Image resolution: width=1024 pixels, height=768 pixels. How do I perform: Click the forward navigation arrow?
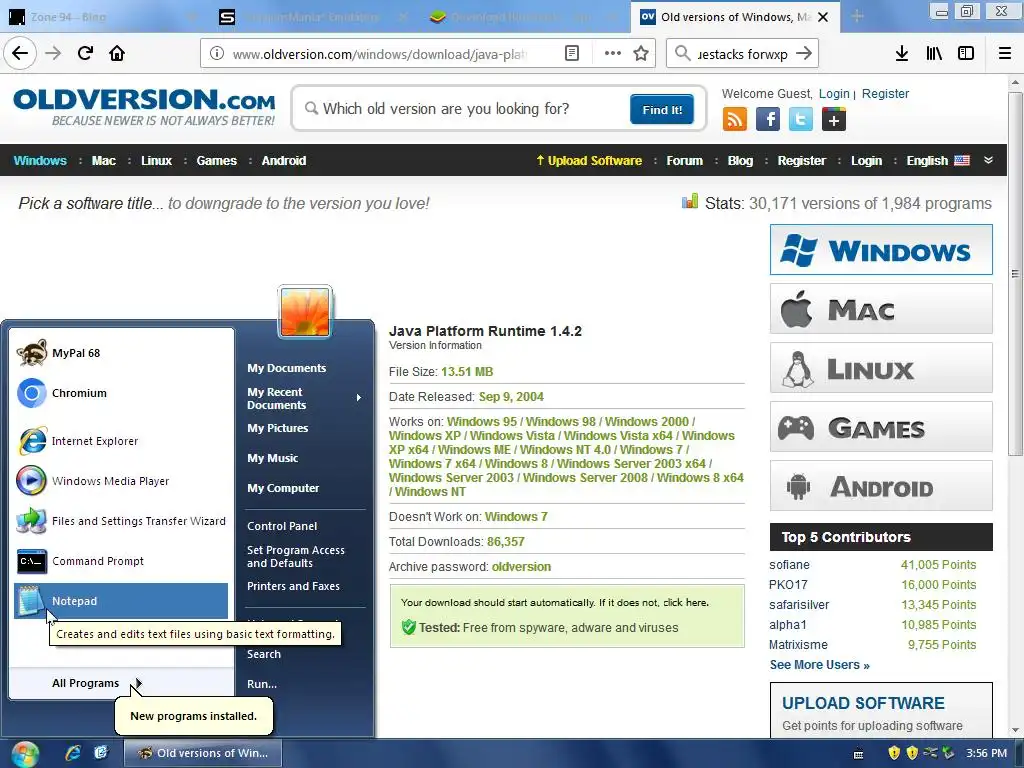pos(53,53)
